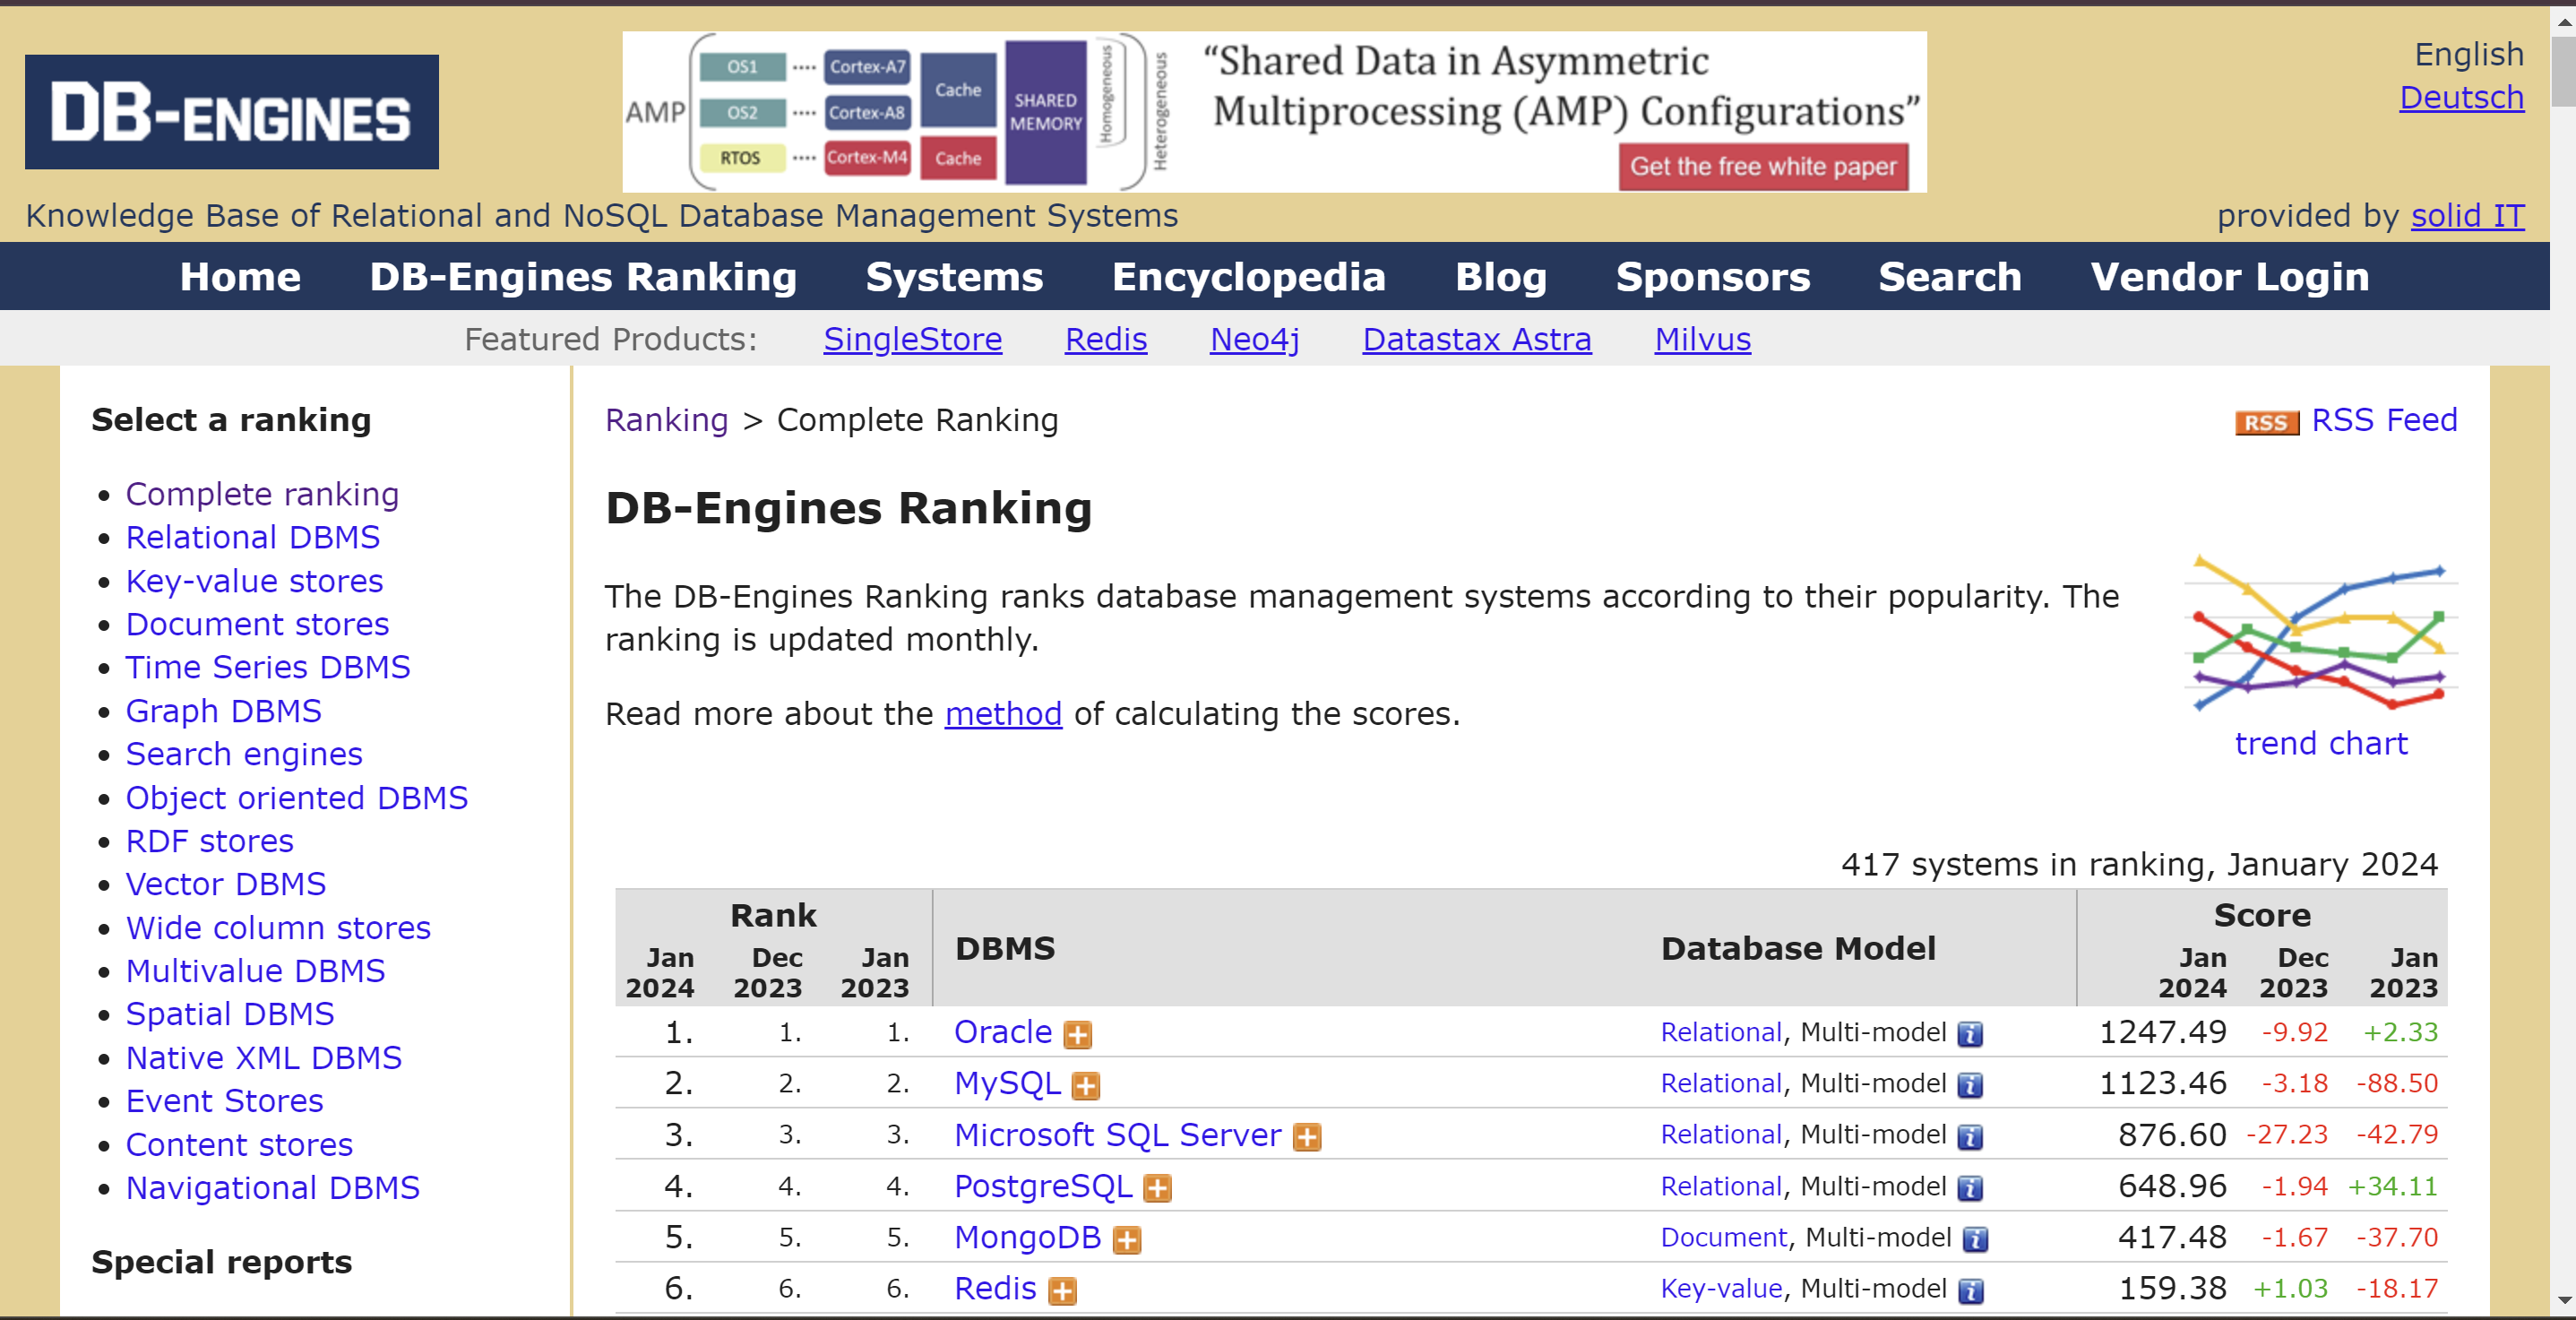Open the MySQL DBMS link
This screenshot has width=2576, height=1320.
coord(1007,1083)
